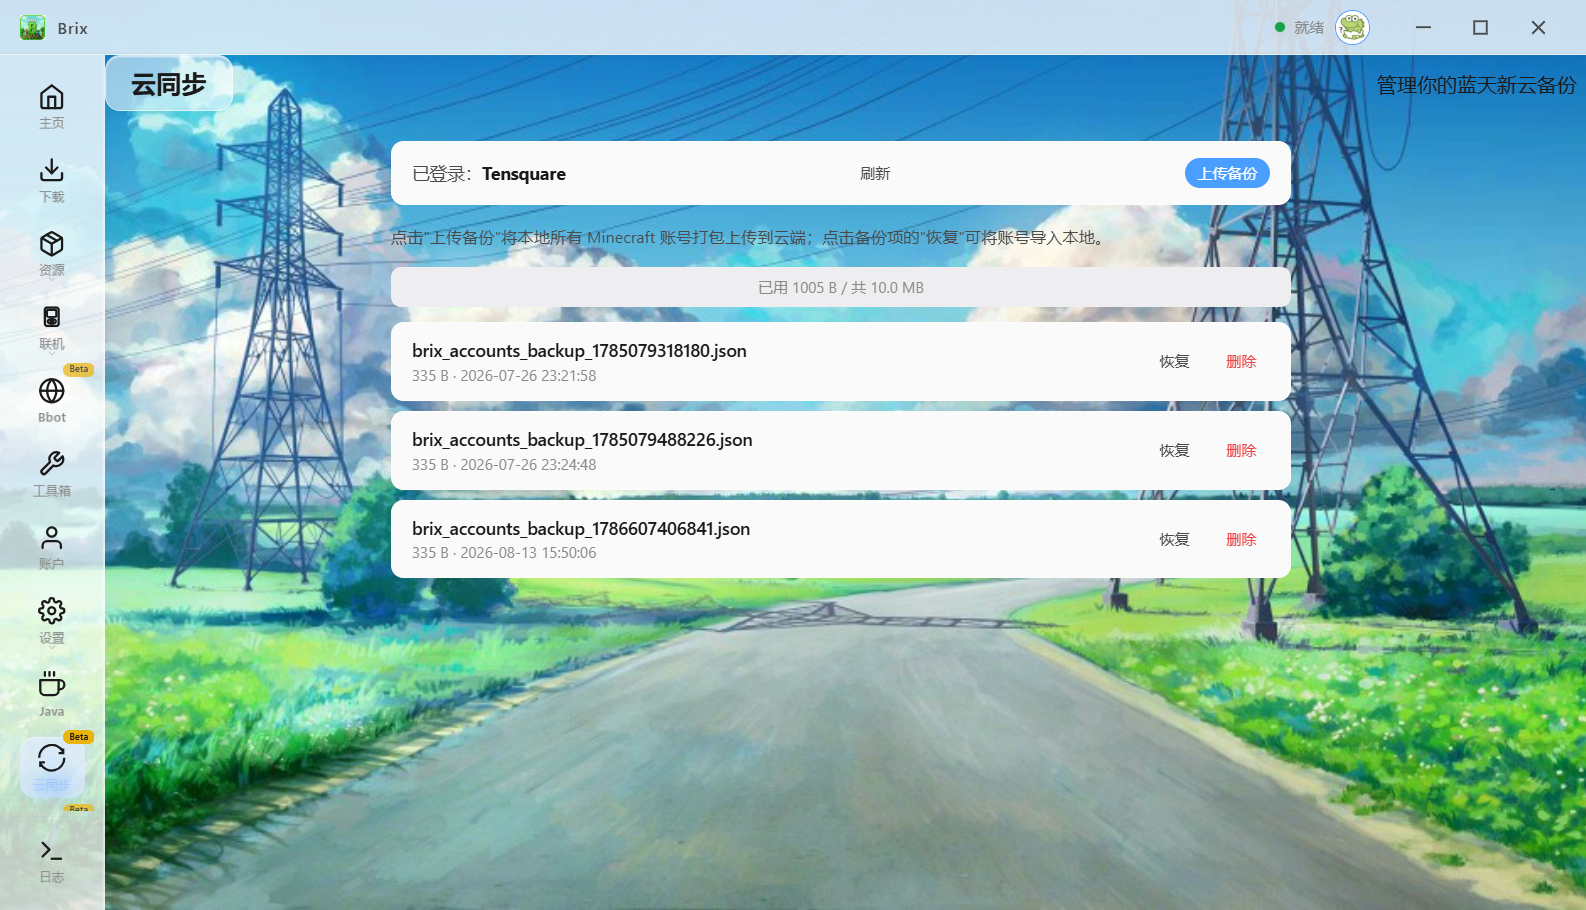
Task: Minimize the Brix window
Action: [x=1423, y=28]
